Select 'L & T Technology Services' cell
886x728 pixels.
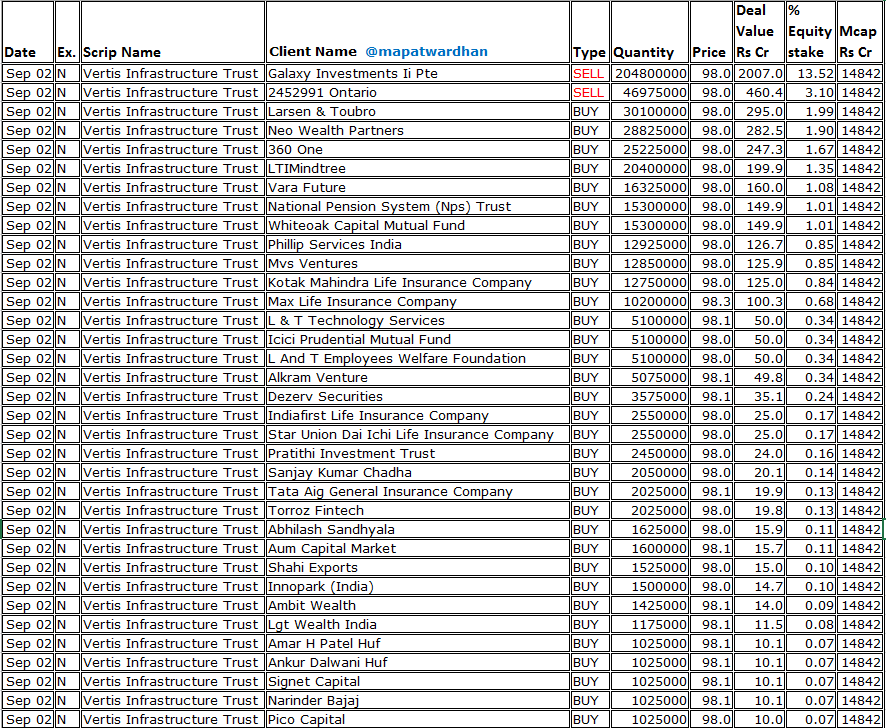pos(418,320)
